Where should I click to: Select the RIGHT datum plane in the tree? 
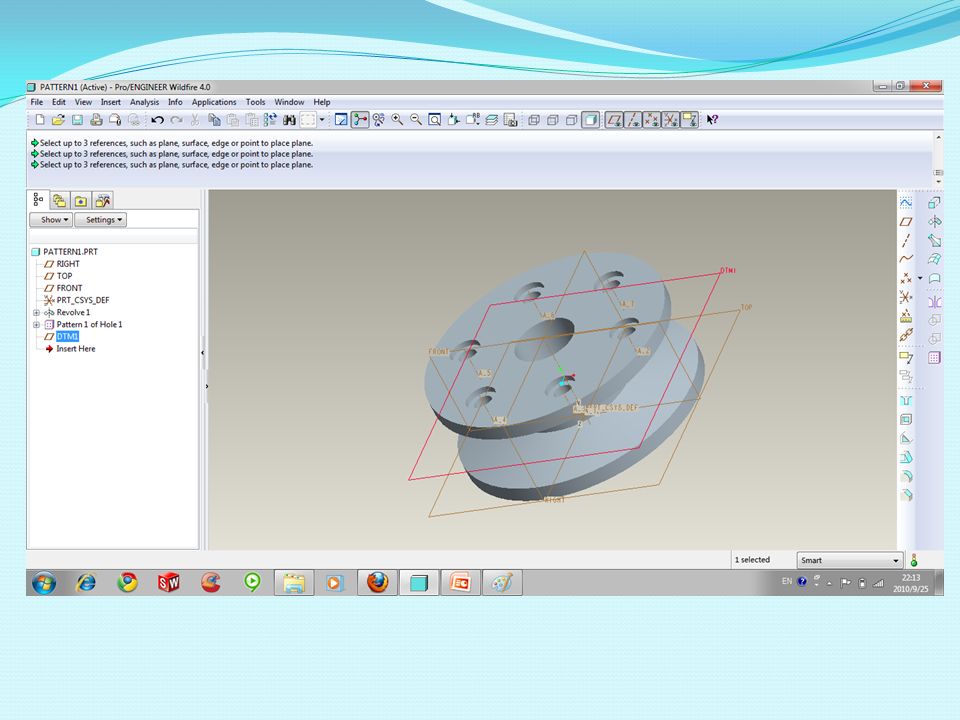(62, 264)
